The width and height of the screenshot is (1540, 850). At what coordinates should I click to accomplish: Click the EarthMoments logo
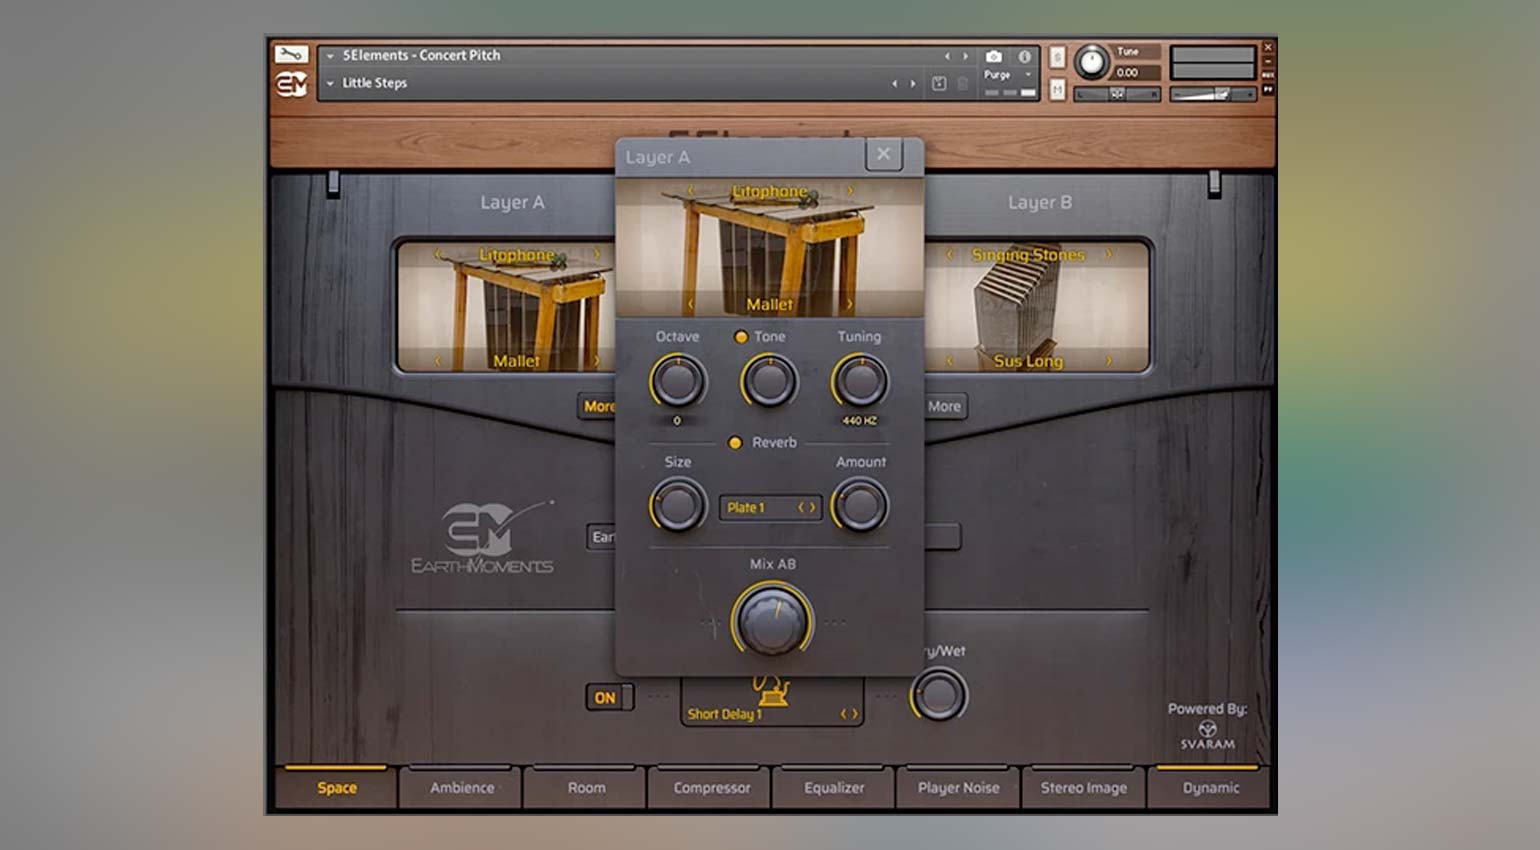pos(482,537)
